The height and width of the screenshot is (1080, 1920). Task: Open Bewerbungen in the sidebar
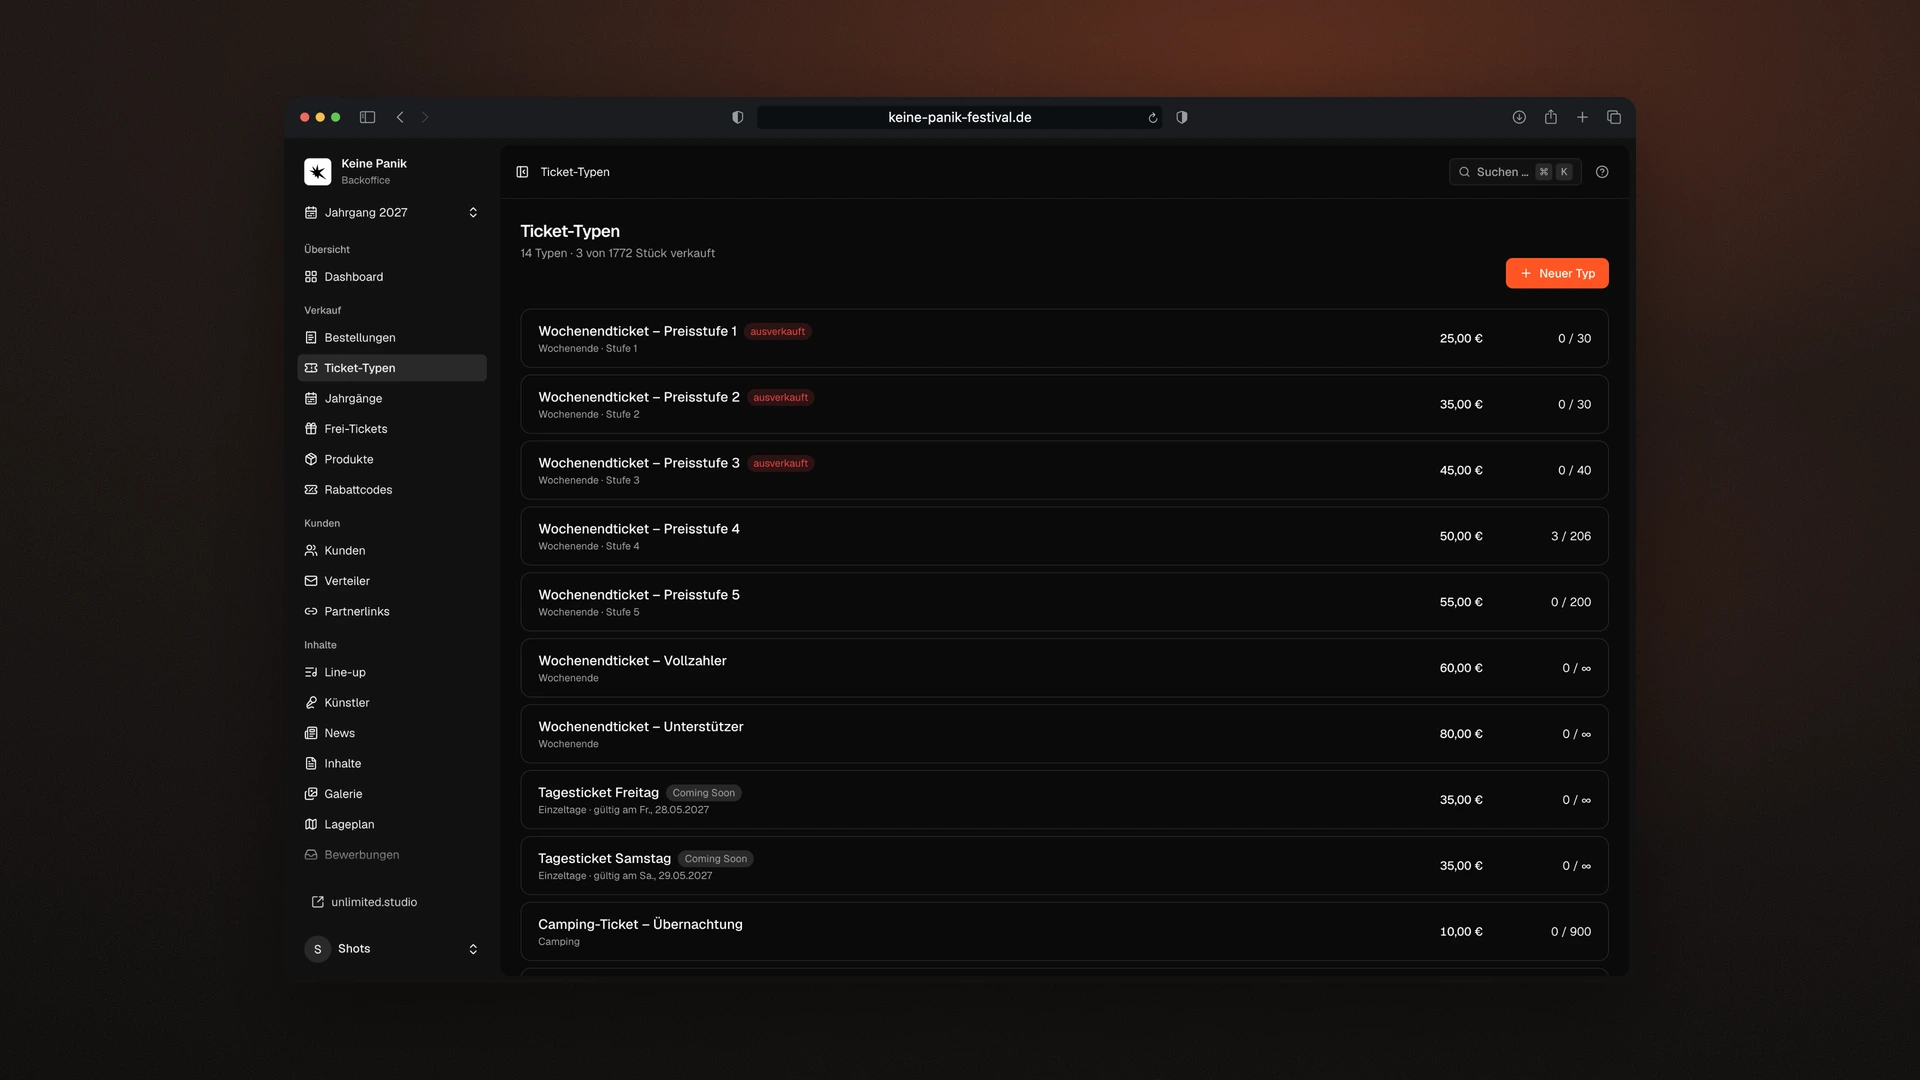392,855
